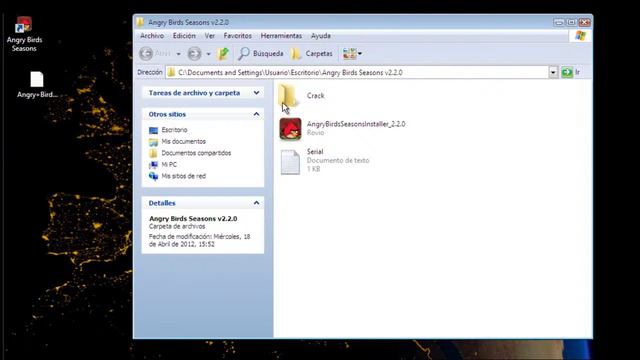The image size is (640, 360).
Task: Click the Mis documentos folder icon
Action: pyautogui.click(x=153, y=142)
